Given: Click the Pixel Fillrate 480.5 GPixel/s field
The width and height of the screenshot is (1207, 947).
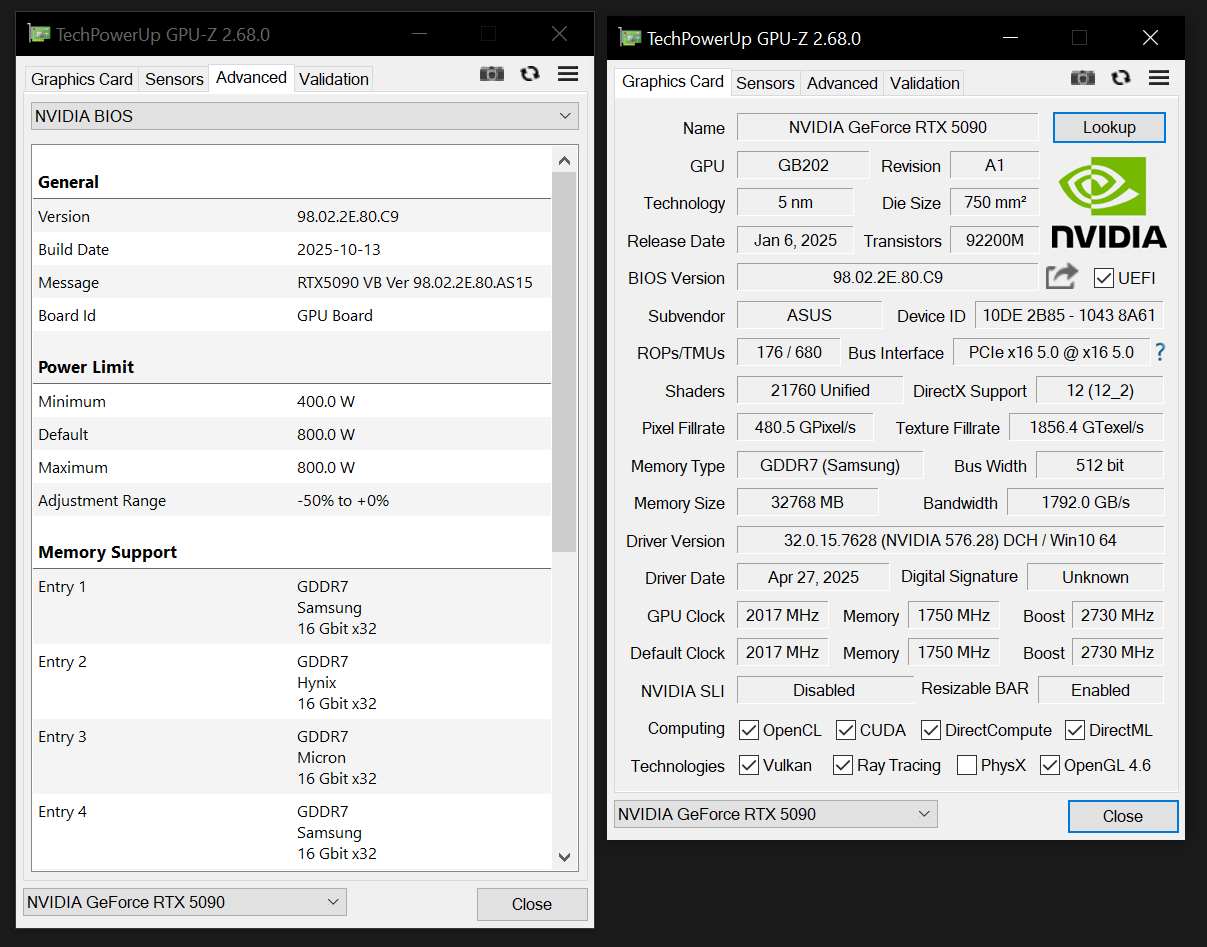Looking at the screenshot, I should coord(805,427).
